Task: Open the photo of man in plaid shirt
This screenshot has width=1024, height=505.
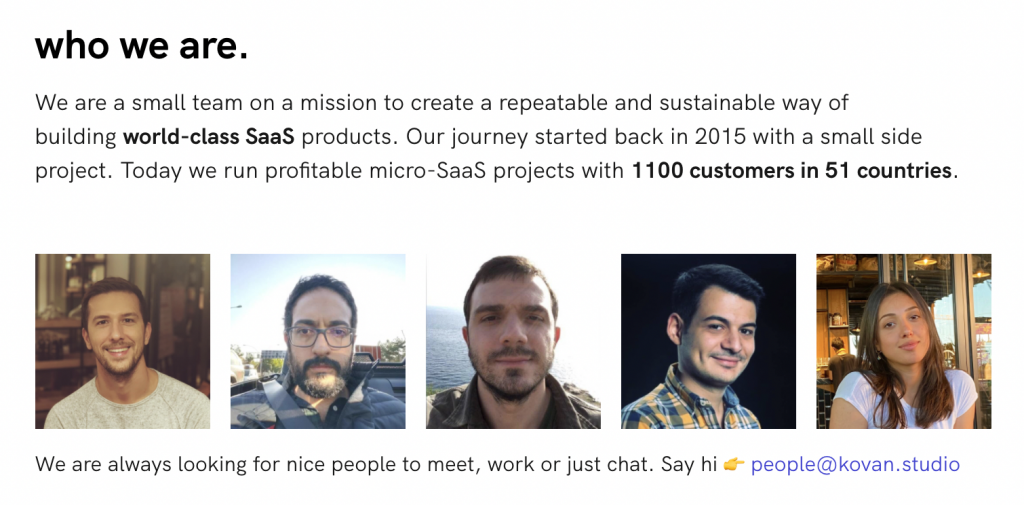Action: [709, 341]
